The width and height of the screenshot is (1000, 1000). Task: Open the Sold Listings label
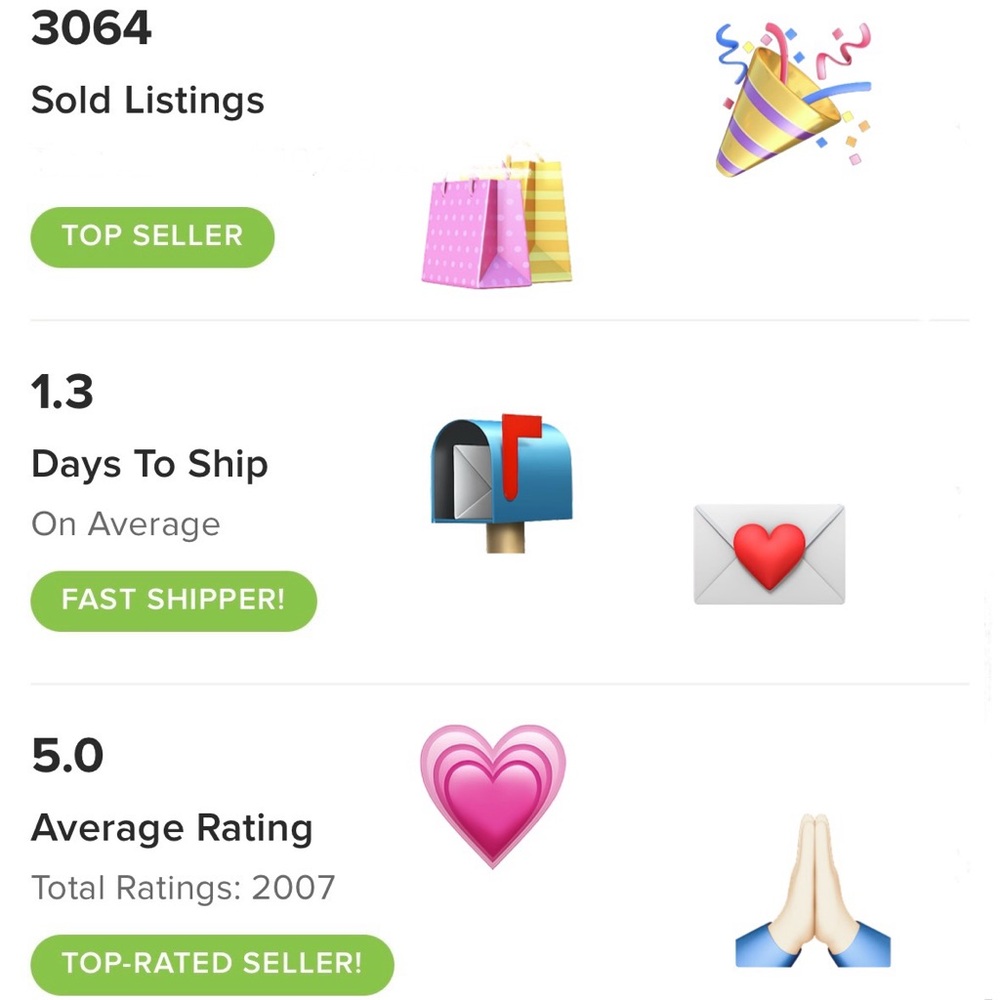(x=147, y=101)
